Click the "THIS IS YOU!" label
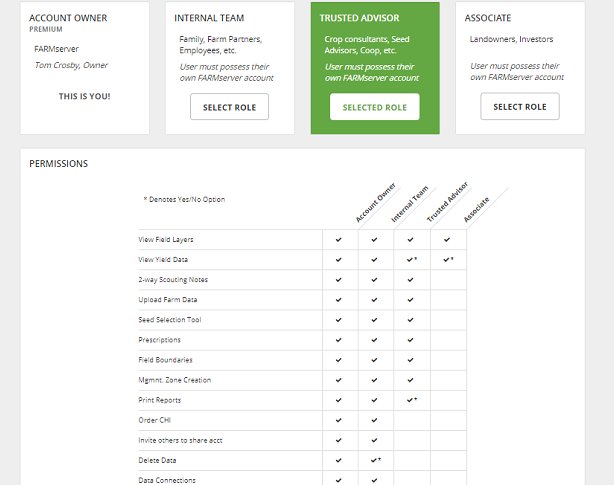The image size is (614, 485). (x=85, y=96)
